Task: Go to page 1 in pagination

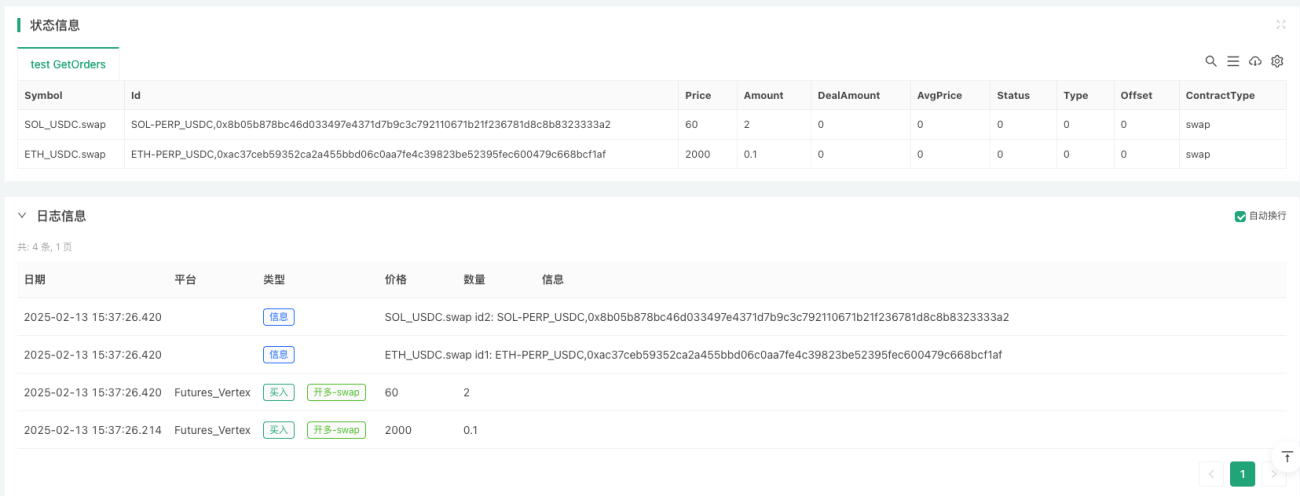Action: [x=1242, y=474]
